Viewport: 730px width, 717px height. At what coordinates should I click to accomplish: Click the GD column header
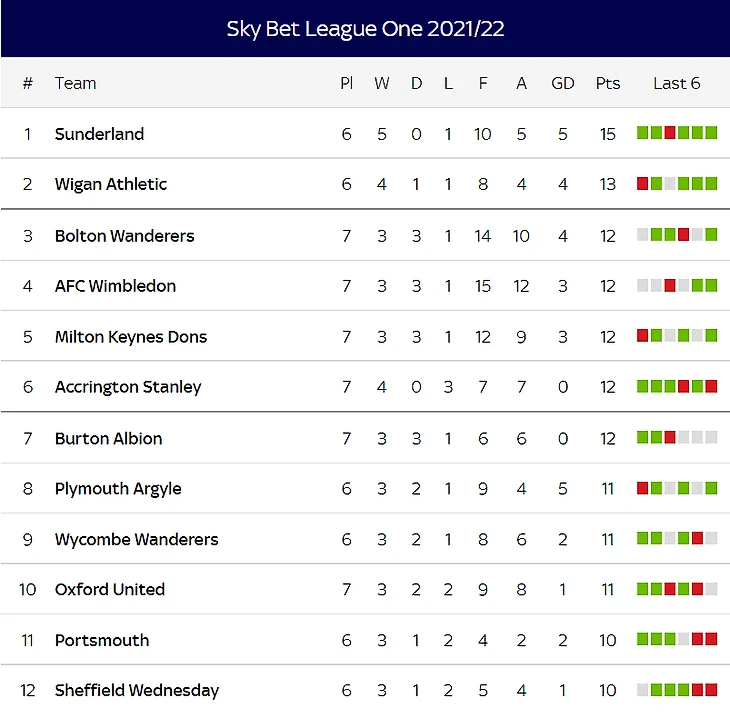tap(563, 83)
